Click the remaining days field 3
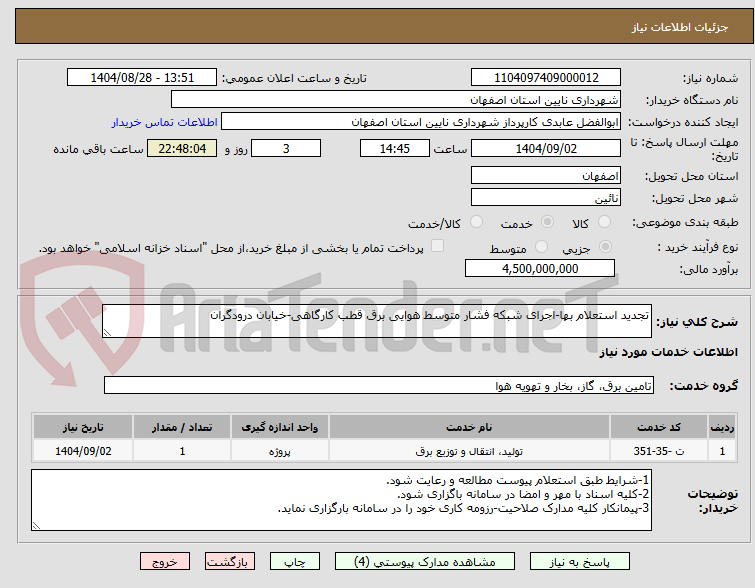The width and height of the screenshot is (755, 588). (x=286, y=148)
